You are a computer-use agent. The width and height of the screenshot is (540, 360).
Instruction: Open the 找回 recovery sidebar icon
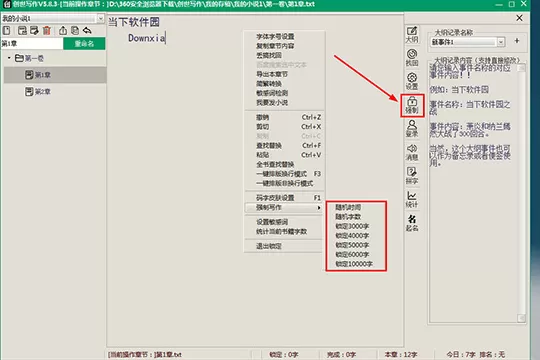[x=412, y=58]
